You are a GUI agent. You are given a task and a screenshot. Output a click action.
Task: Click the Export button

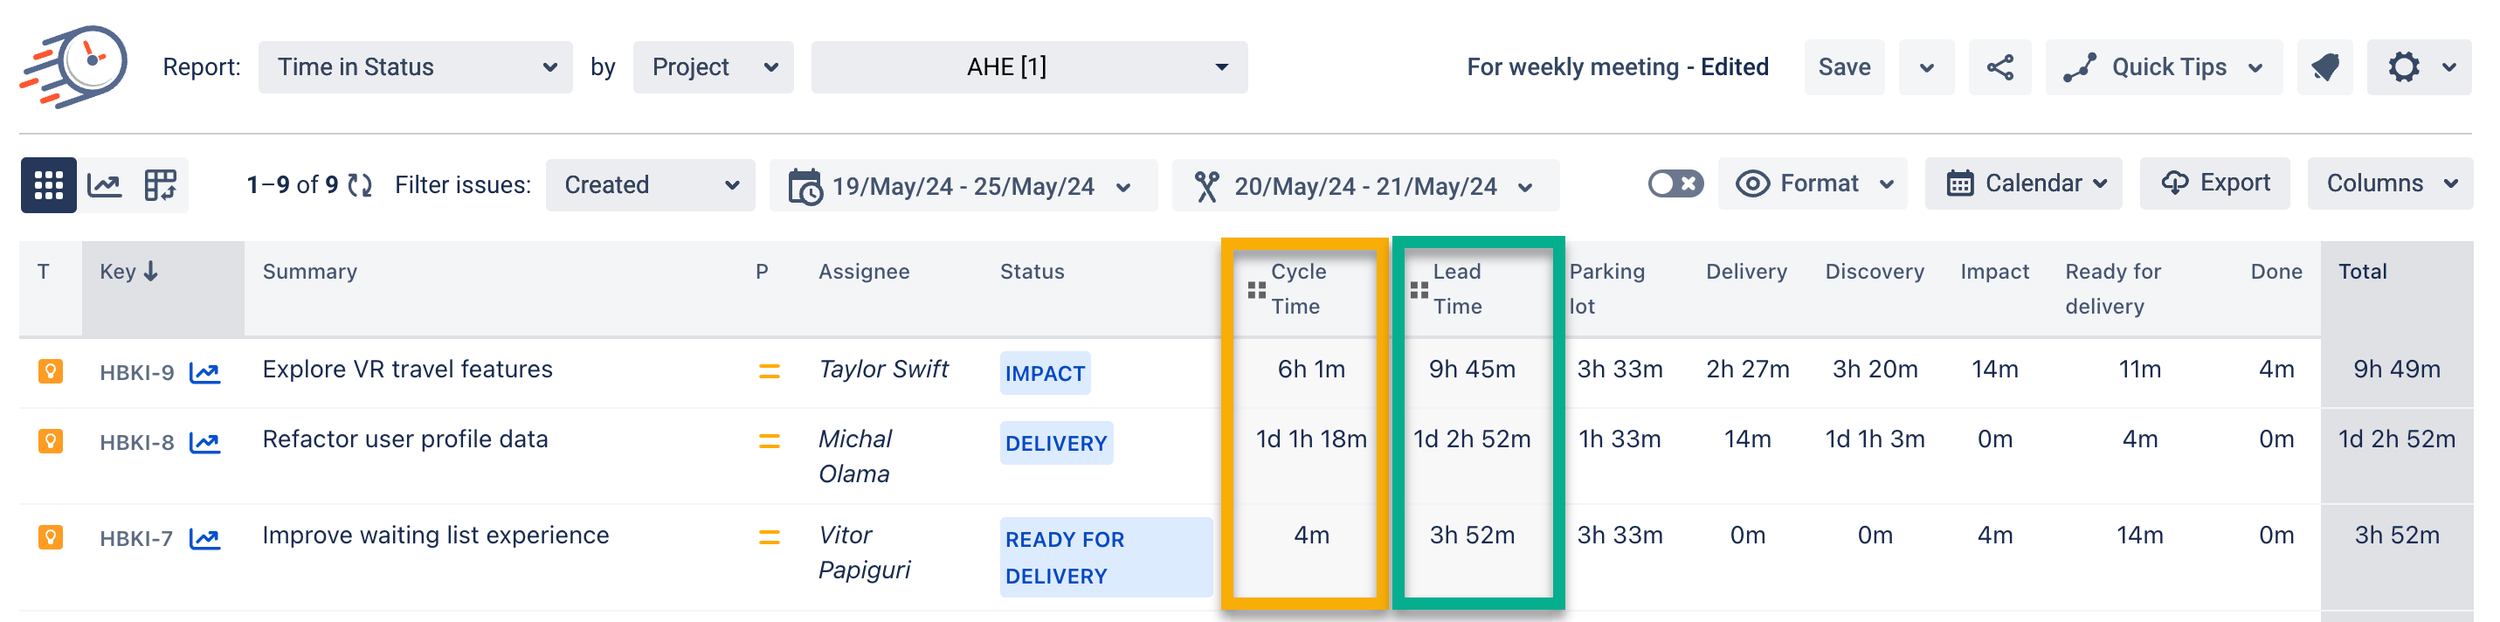click(2214, 184)
